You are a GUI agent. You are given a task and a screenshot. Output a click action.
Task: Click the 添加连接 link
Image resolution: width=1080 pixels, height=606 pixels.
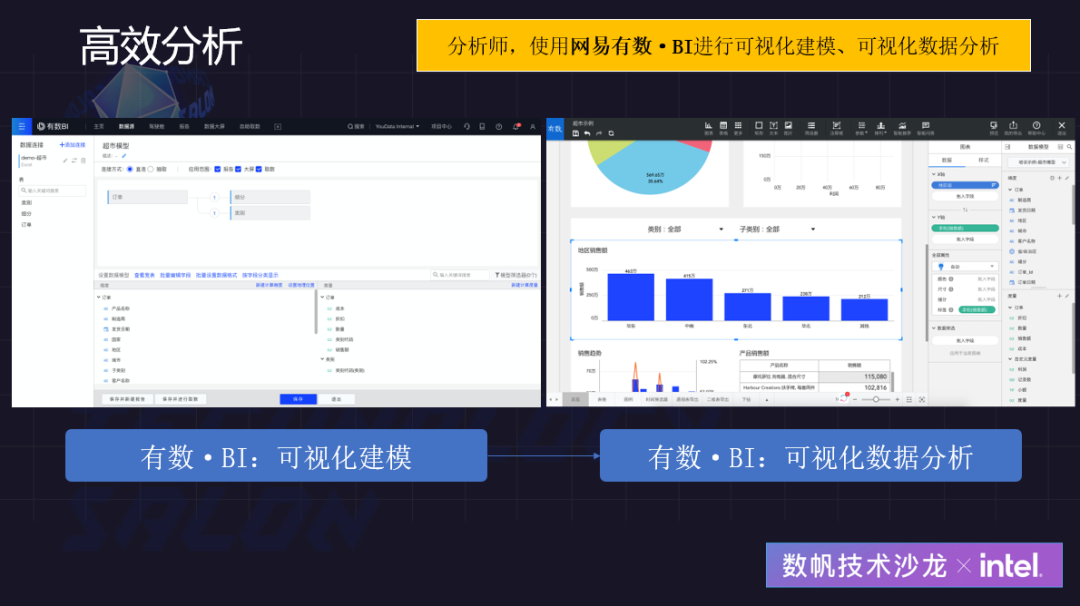tap(72, 145)
